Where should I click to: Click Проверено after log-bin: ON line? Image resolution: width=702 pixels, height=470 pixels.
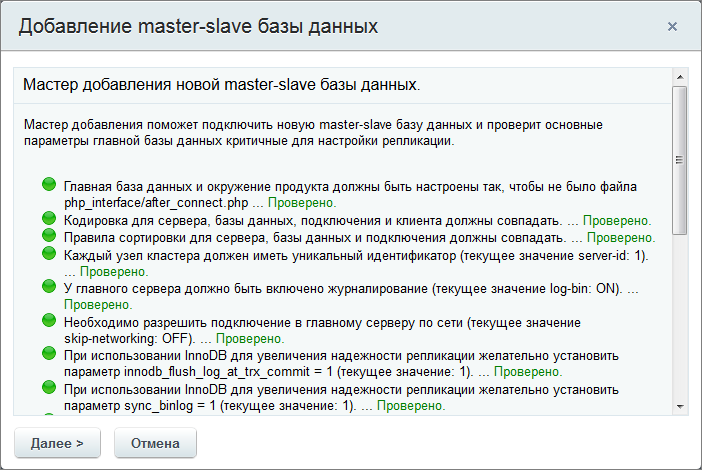[98, 305]
